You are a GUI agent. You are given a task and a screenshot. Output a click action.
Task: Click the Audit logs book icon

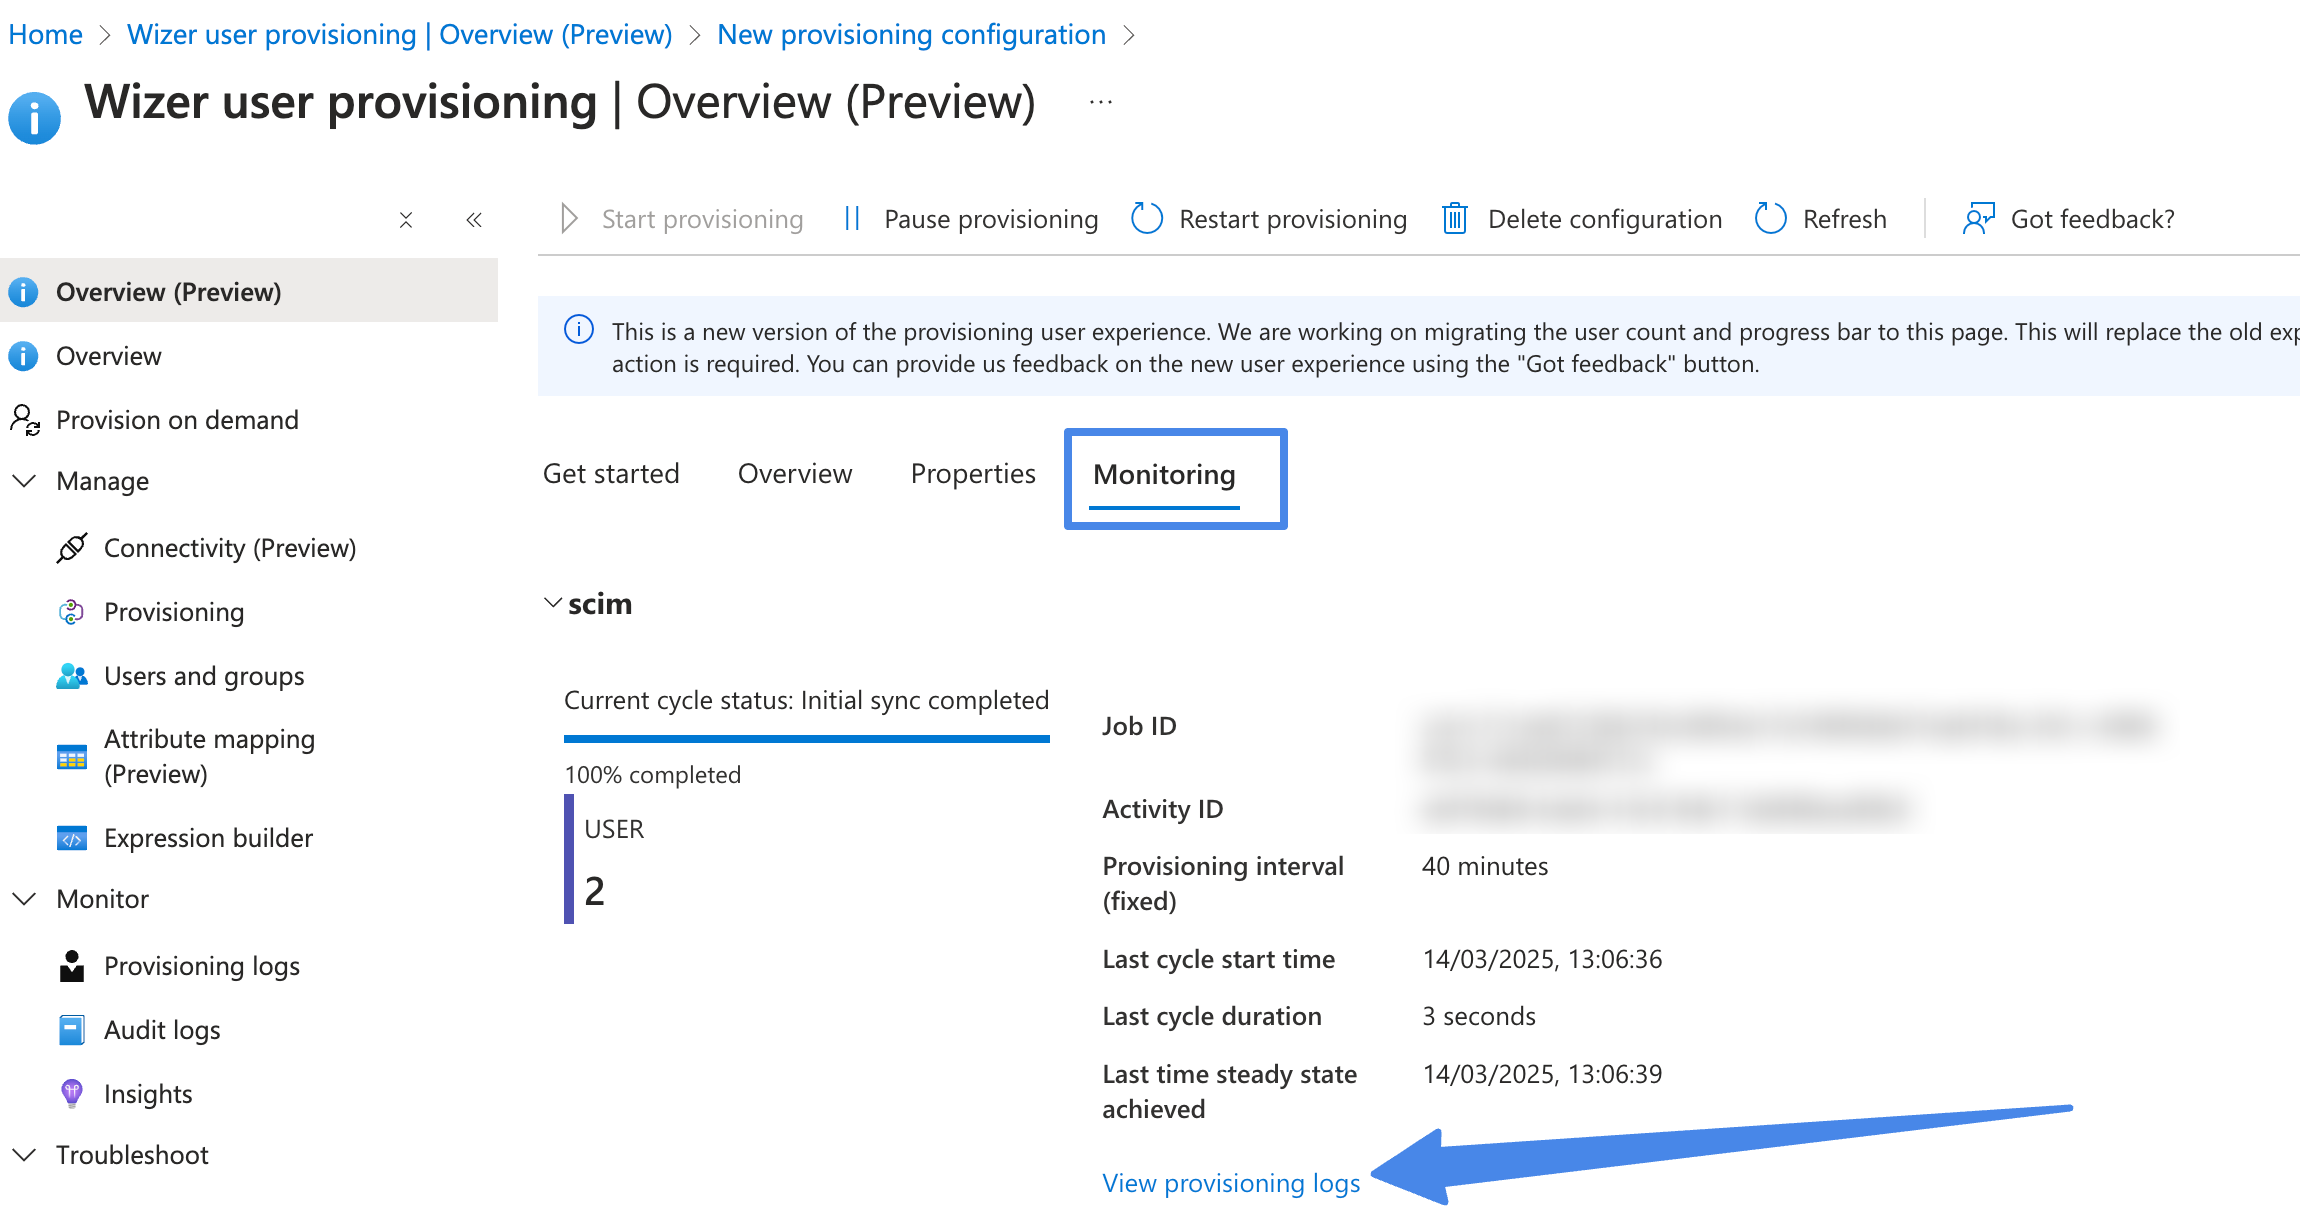tap(72, 1030)
